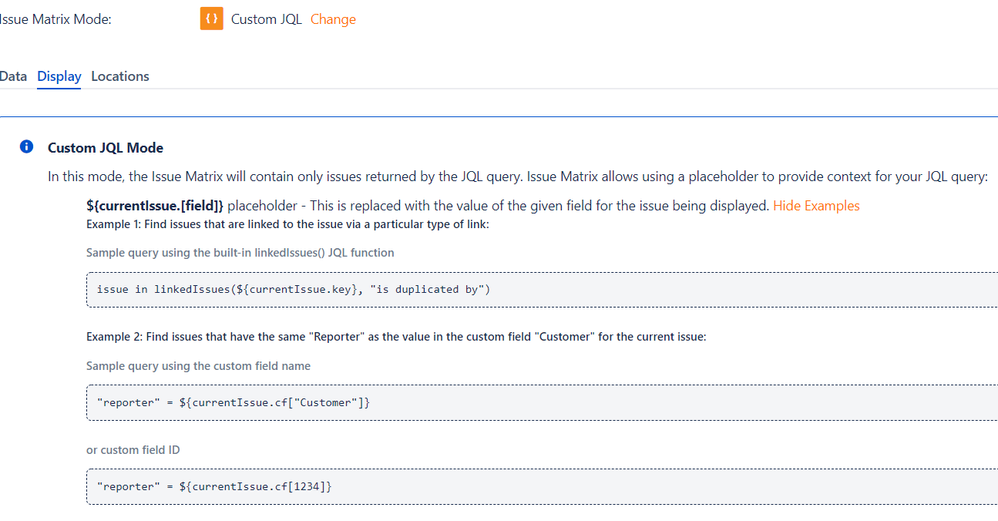998x521 pixels.
Task: Click the Change link for Issue Matrix Mode
Action: [x=333, y=19]
